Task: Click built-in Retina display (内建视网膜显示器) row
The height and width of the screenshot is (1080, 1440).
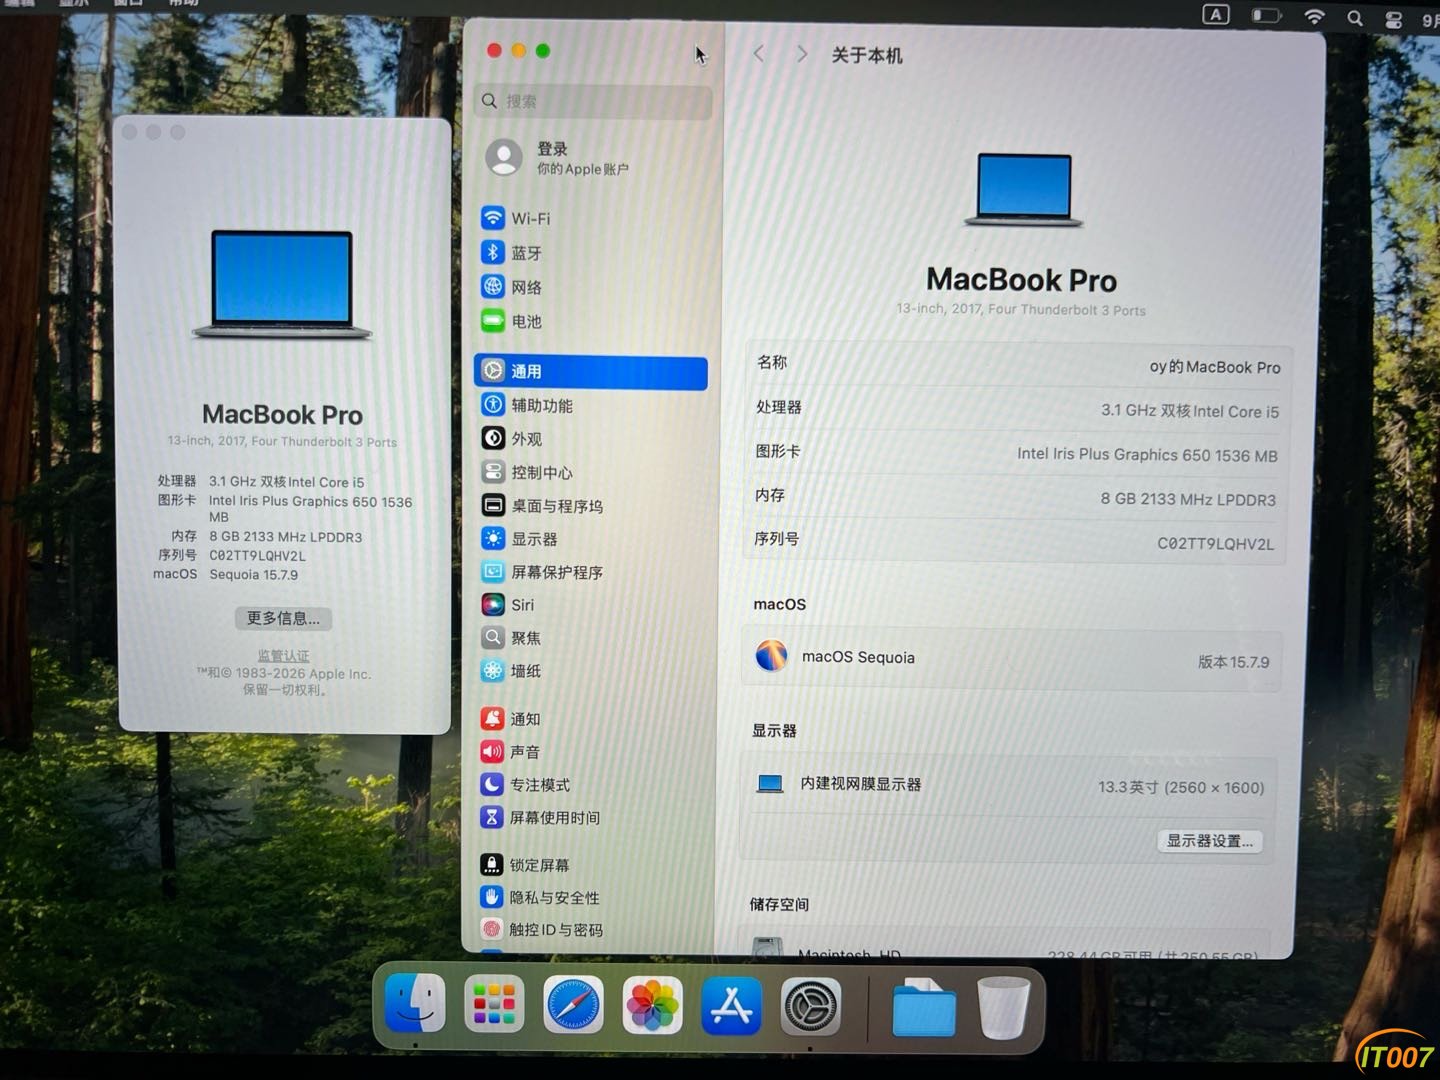Action: [1010, 786]
